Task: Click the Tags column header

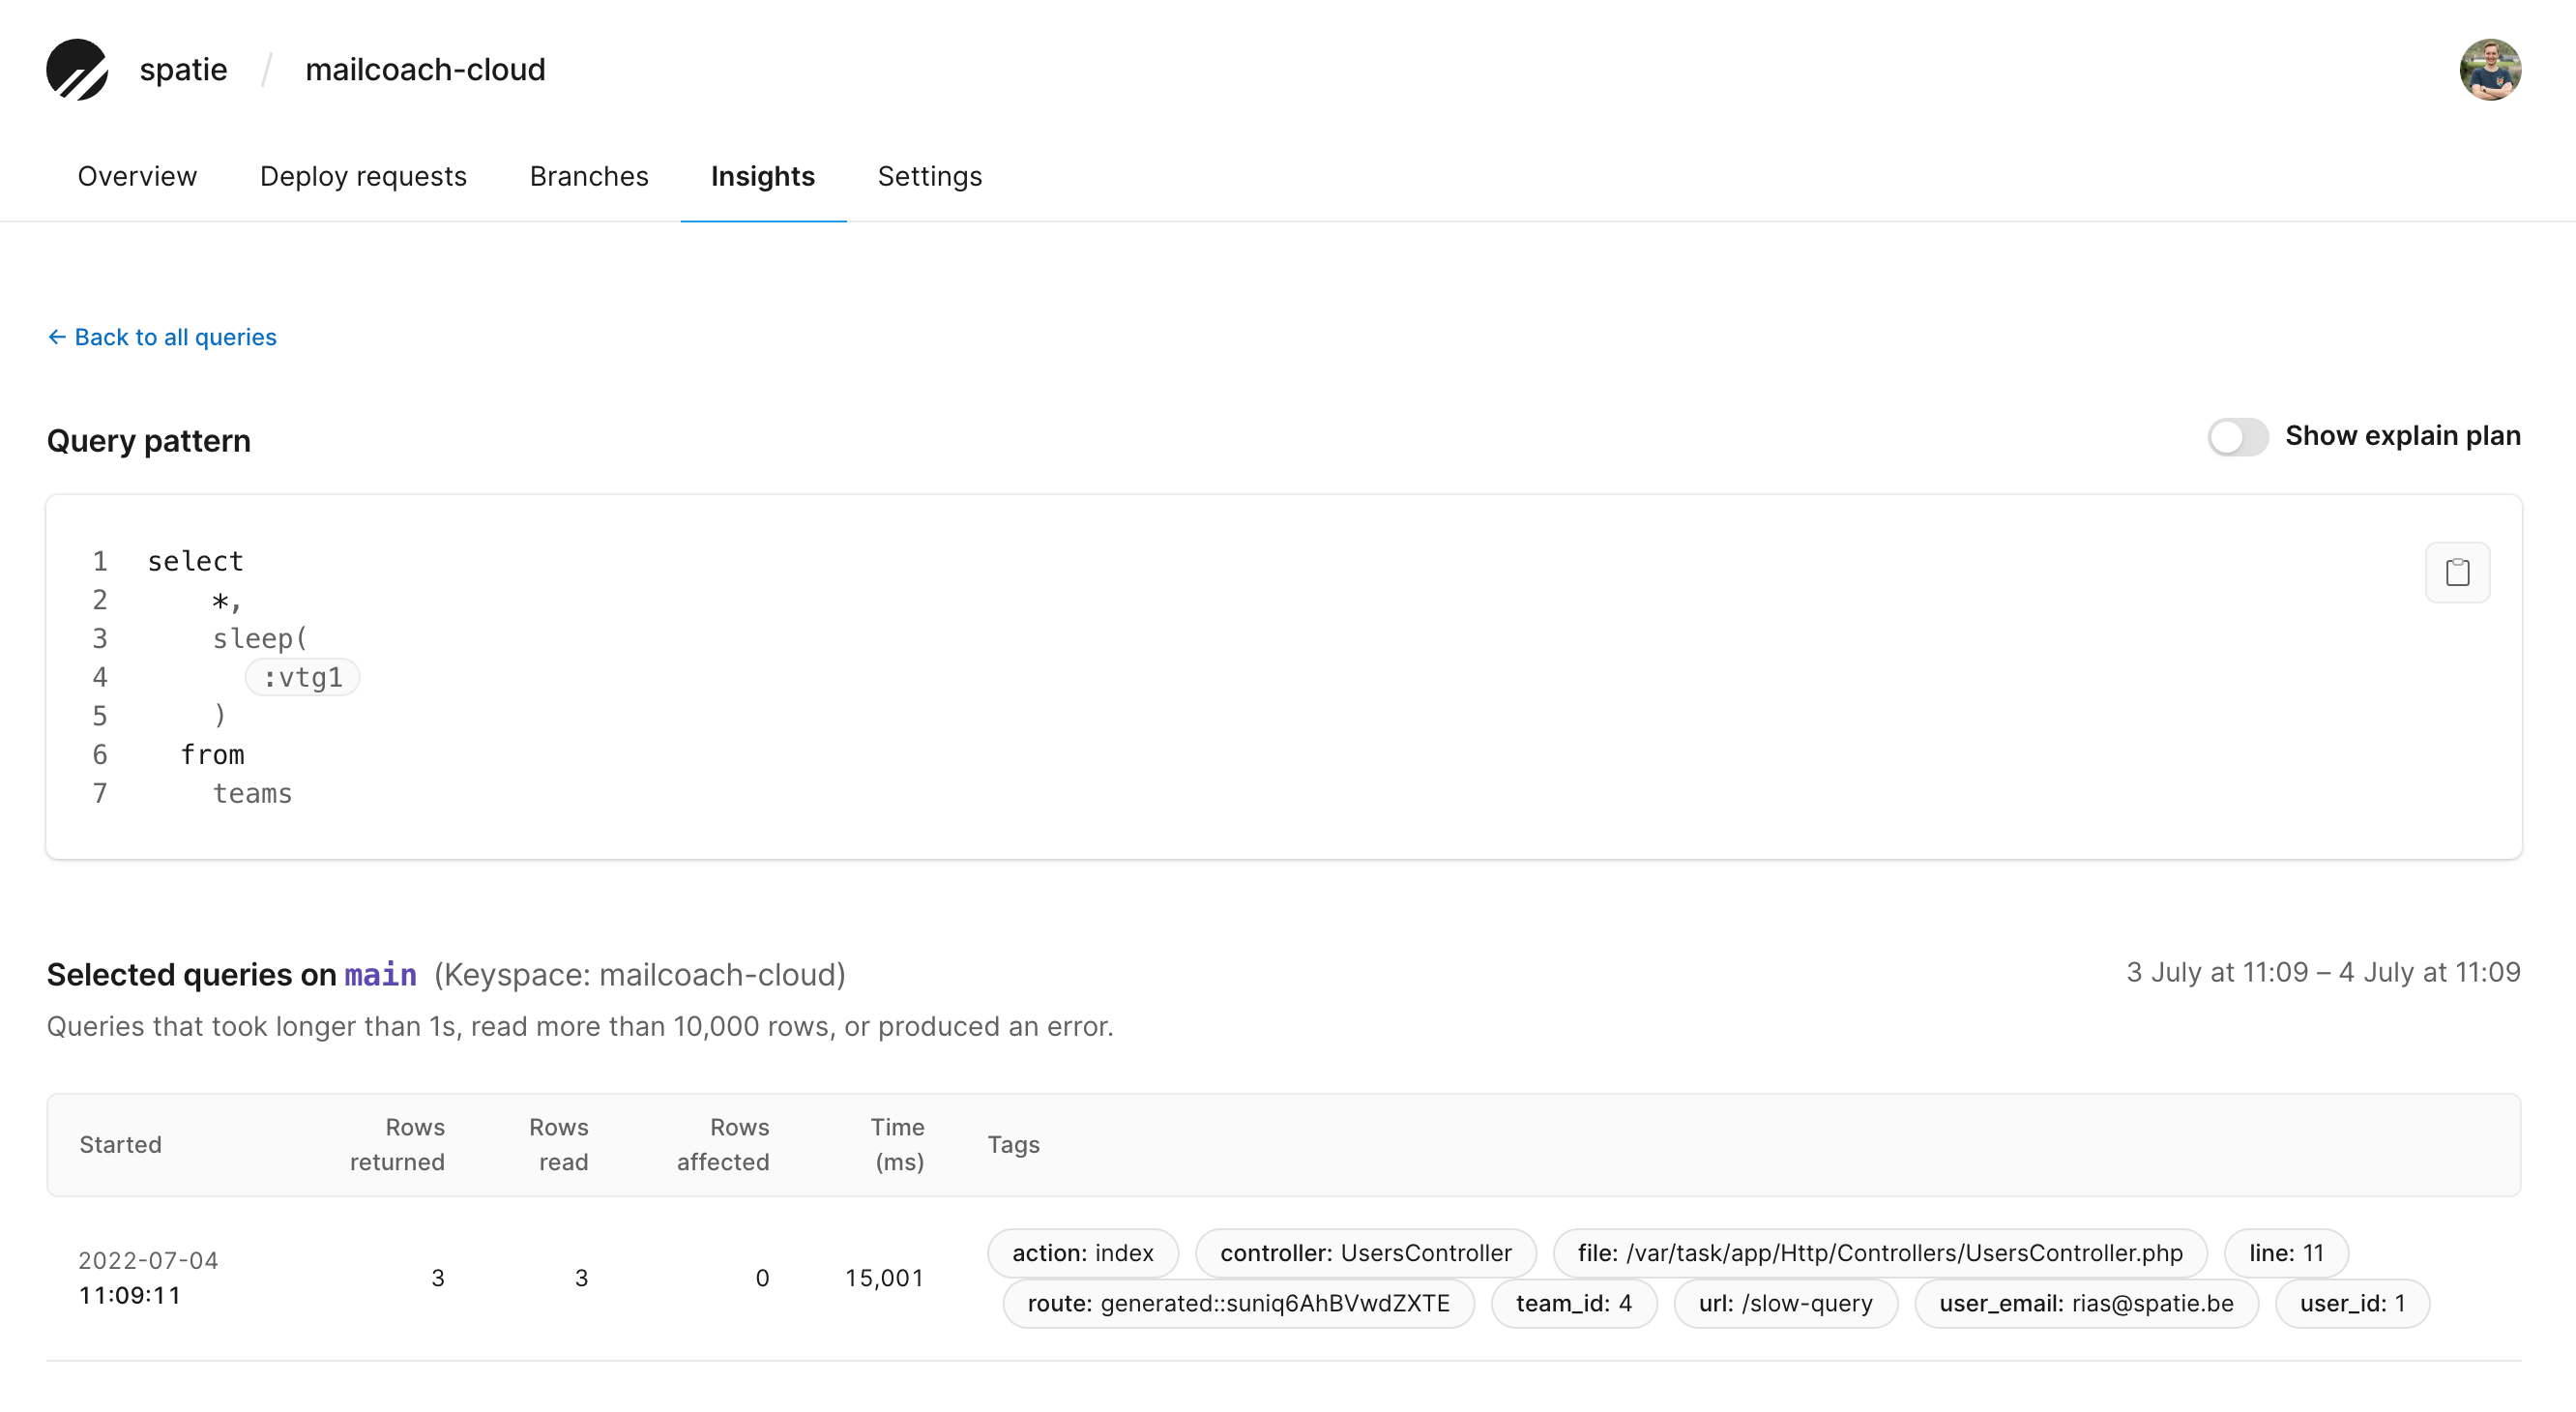Action: (x=1014, y=1145)
